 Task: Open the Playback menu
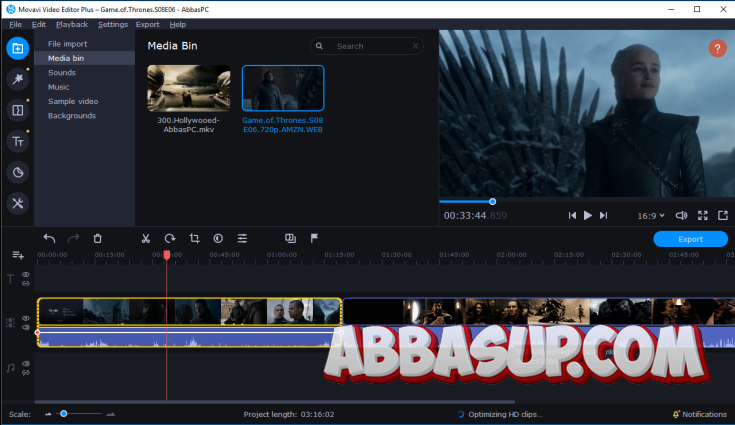click(72, 24)
